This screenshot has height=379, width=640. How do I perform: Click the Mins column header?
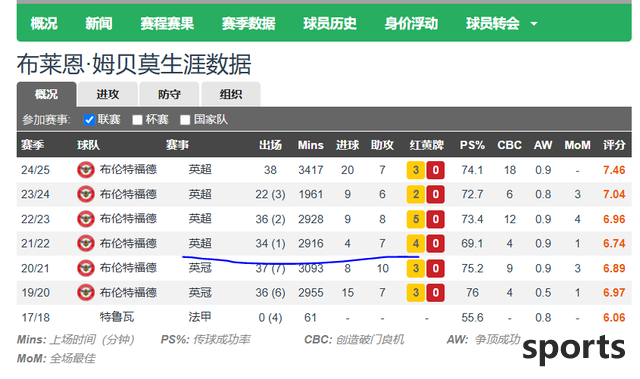[311, 145]
